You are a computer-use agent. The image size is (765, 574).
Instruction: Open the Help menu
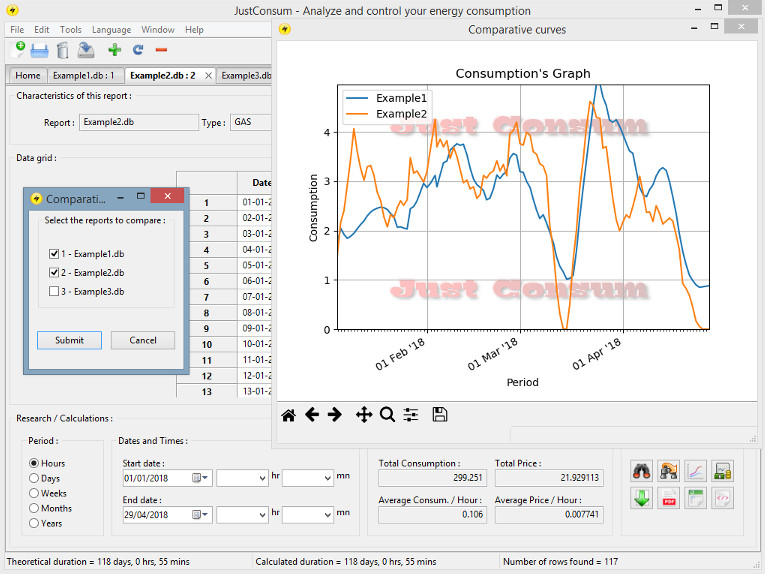[194, 30]
